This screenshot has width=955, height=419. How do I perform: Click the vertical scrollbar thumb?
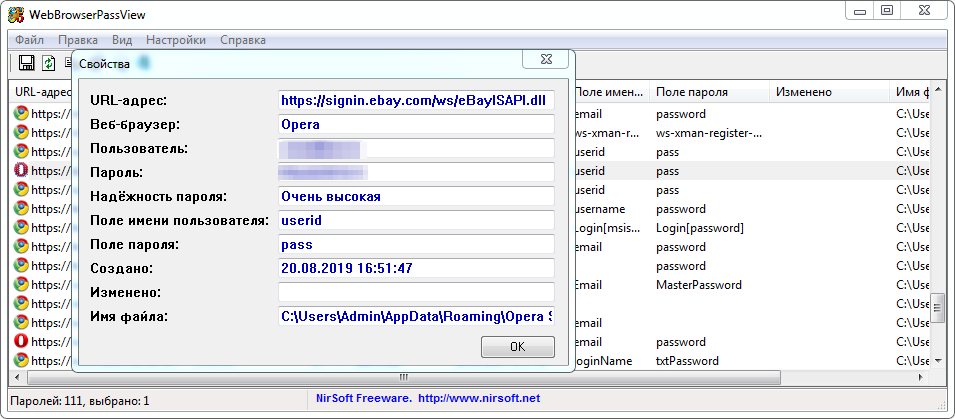point(937,308)
